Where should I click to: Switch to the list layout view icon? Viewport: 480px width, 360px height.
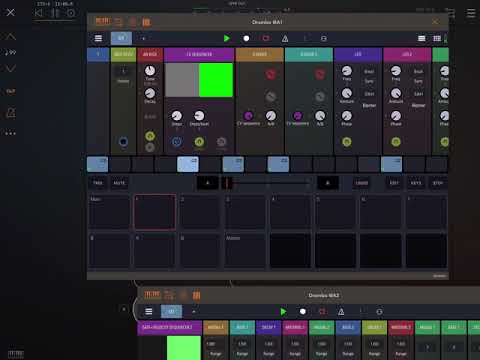(x=422, y=38)
